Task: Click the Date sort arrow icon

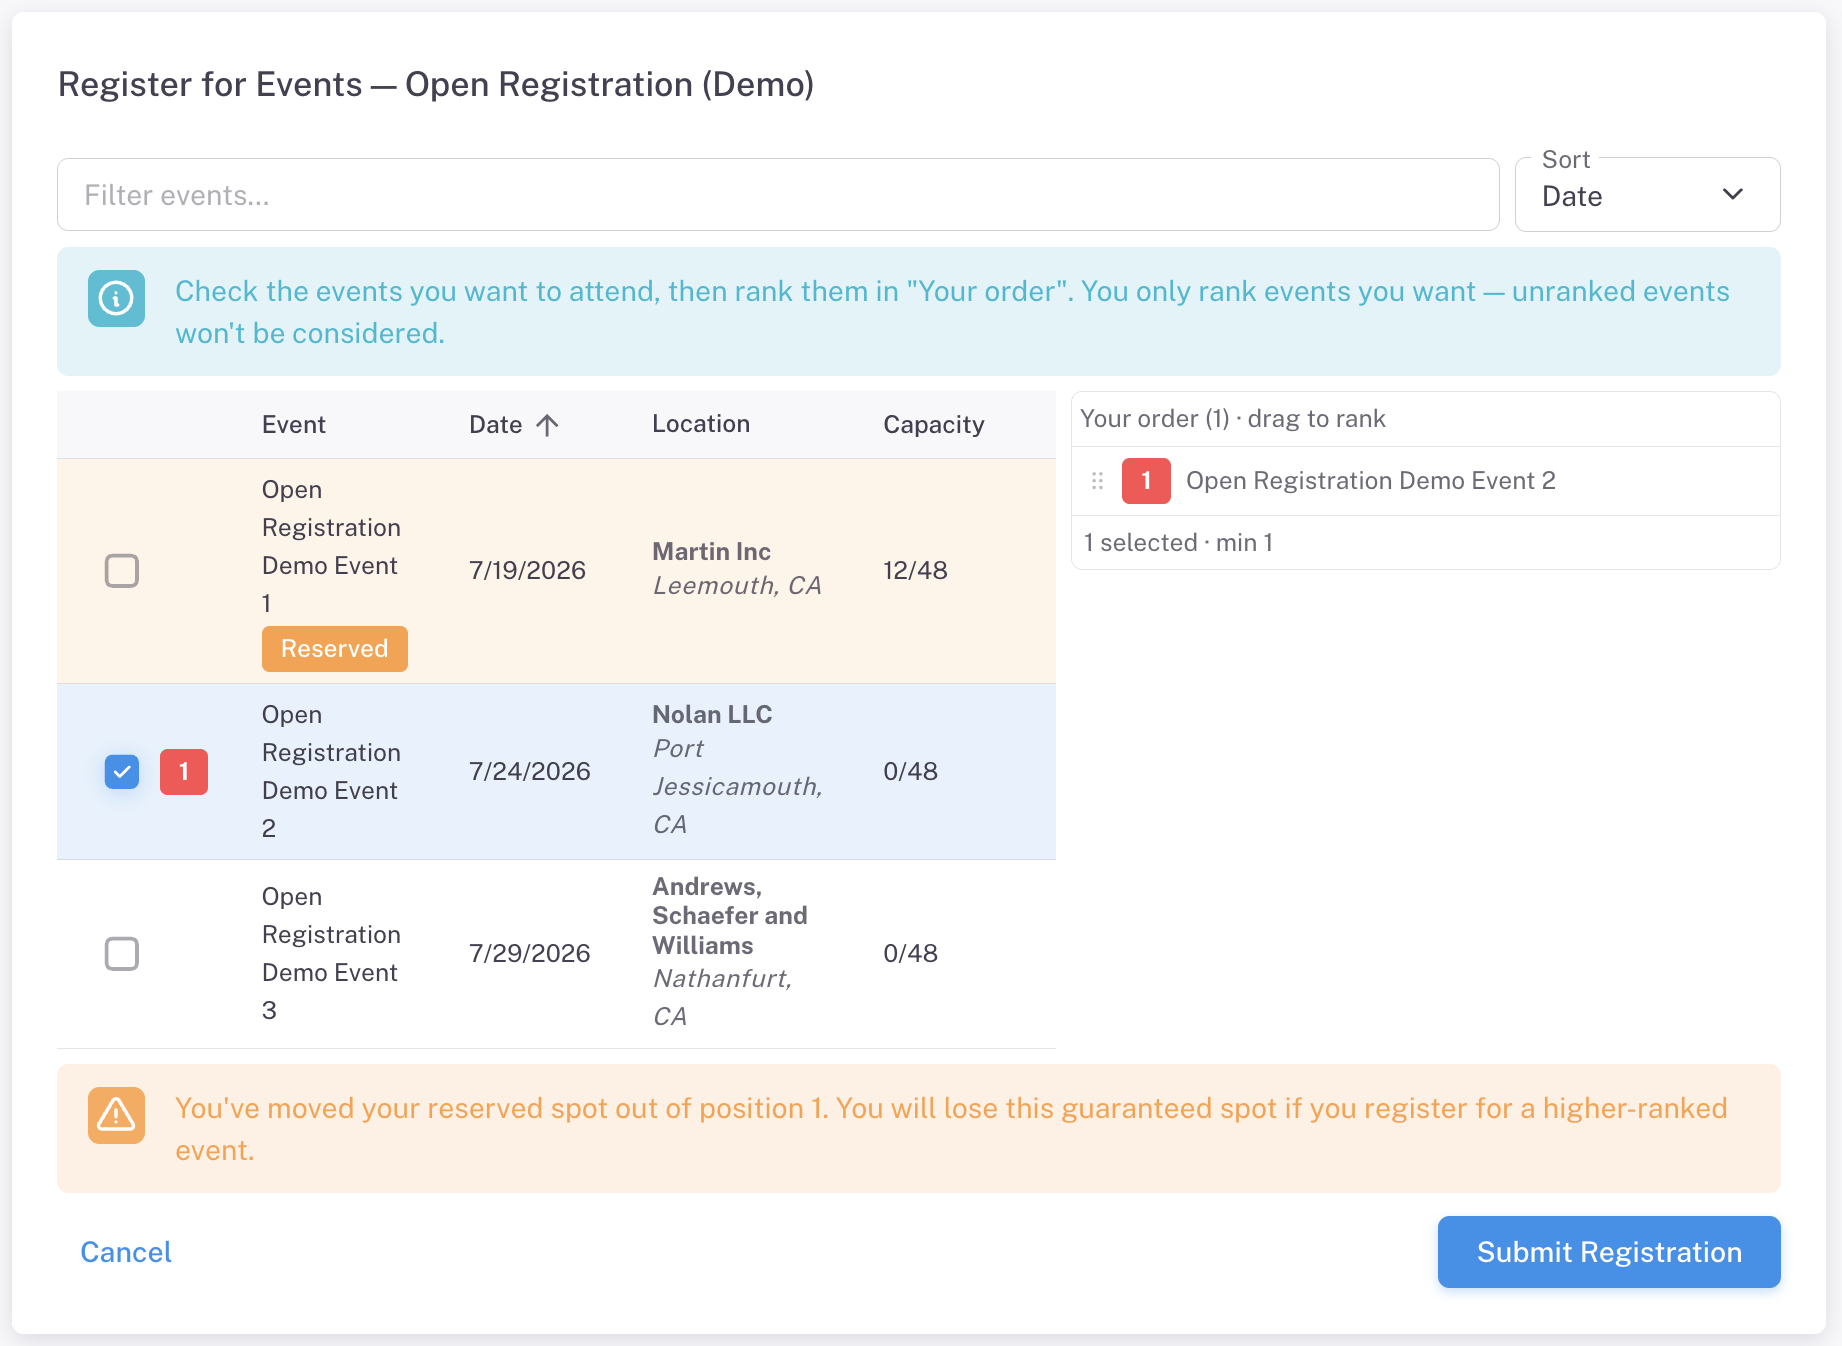Action: coord(547,425)
